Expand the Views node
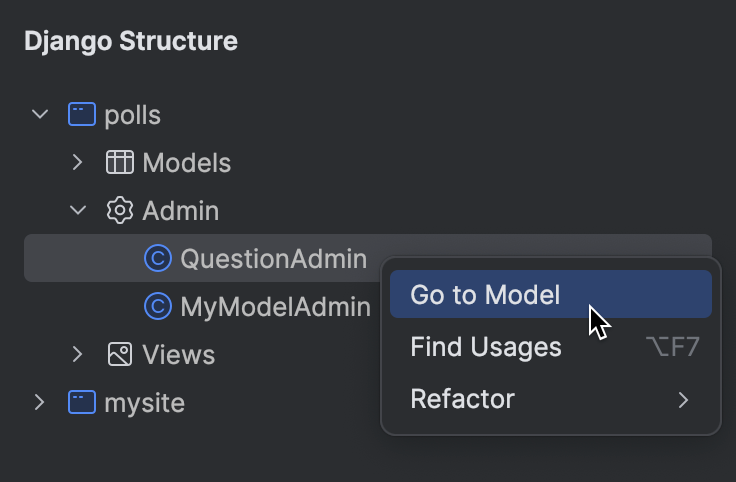Screen dimensions: 736x482 pyautogui.click(x=78, y=354)
